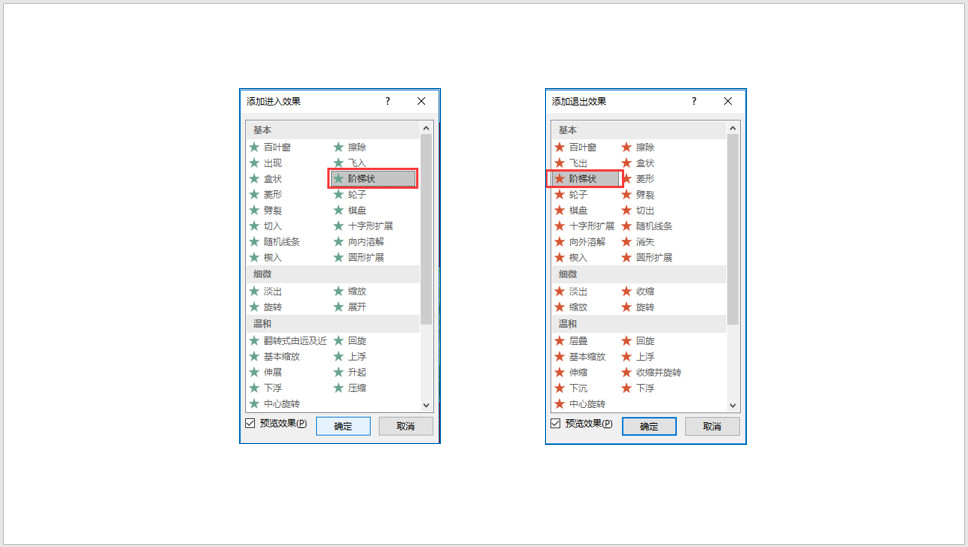
Task: Select 压缩 in the entrance effects list
Action: (357, 388)
